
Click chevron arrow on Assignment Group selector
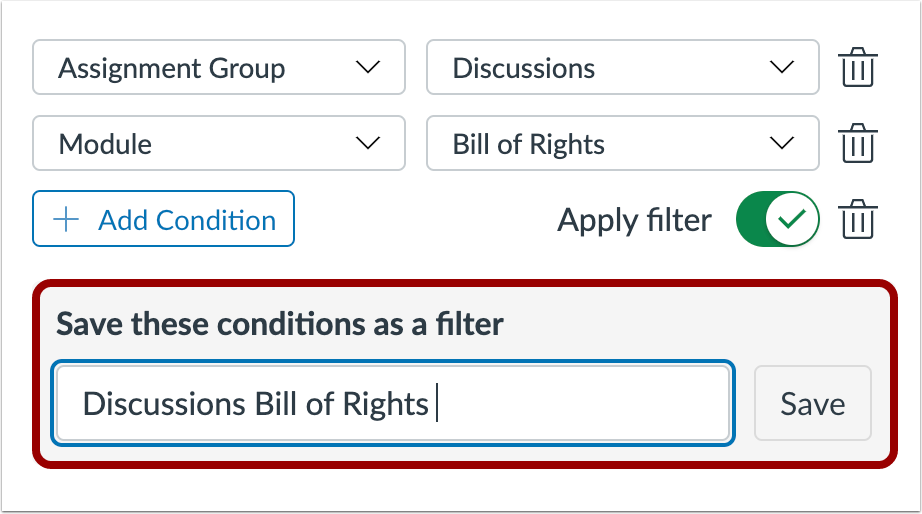368,68
